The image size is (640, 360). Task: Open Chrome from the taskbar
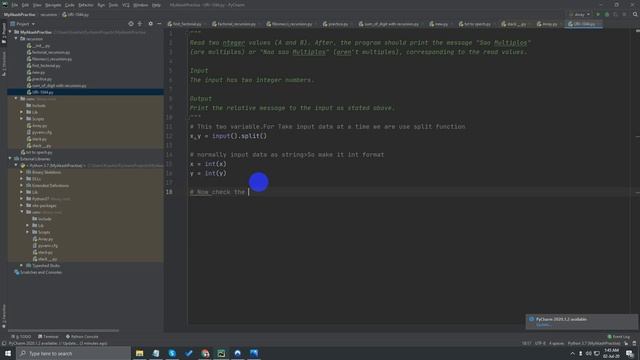(x=205, y=353)
